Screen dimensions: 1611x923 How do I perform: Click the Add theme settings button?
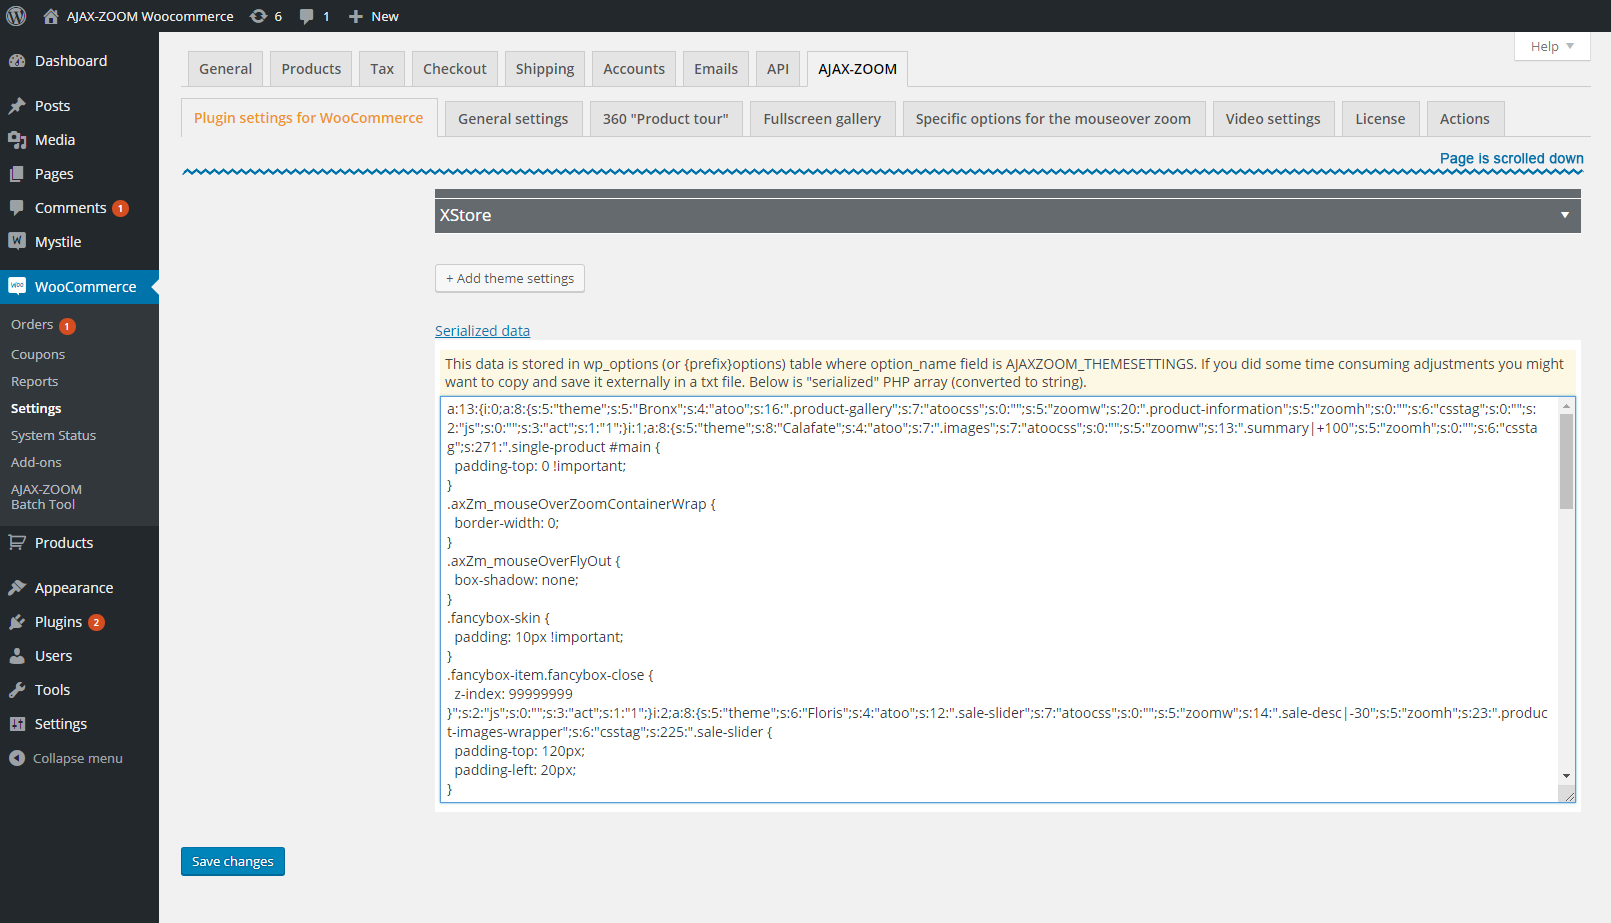[x=510, y=278]
